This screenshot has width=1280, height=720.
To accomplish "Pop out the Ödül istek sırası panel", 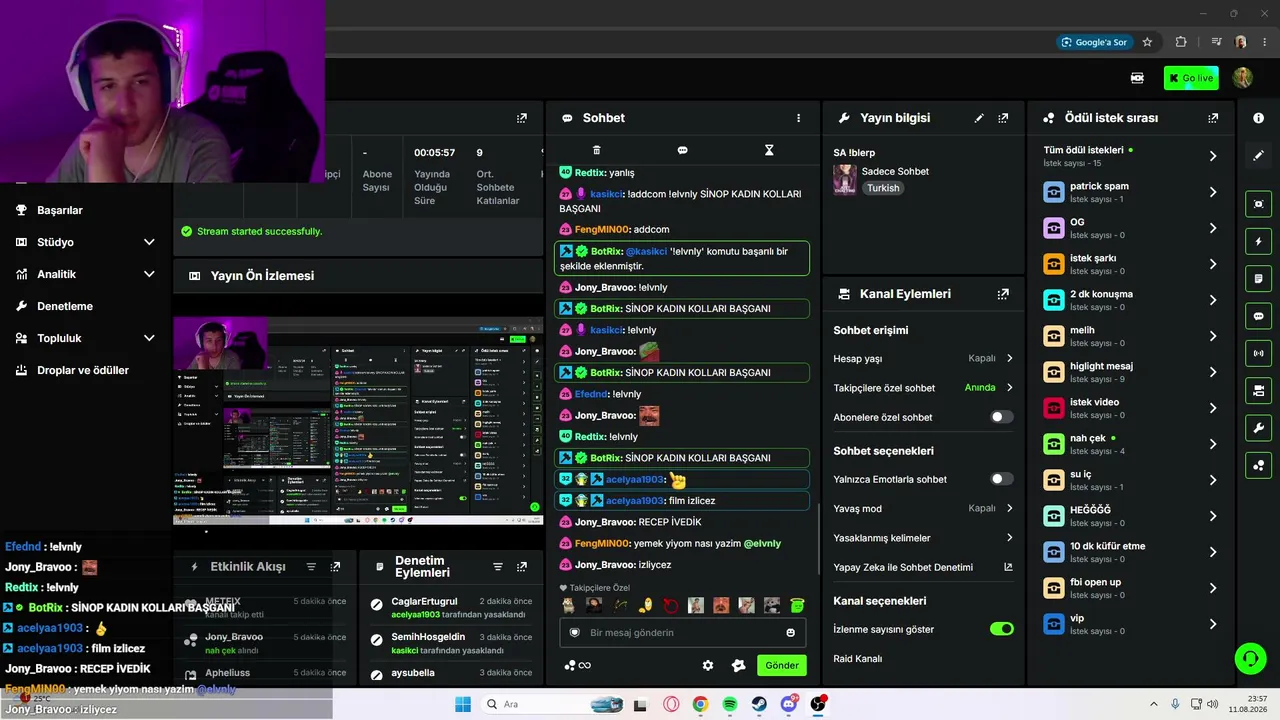I will [1213, 118].
